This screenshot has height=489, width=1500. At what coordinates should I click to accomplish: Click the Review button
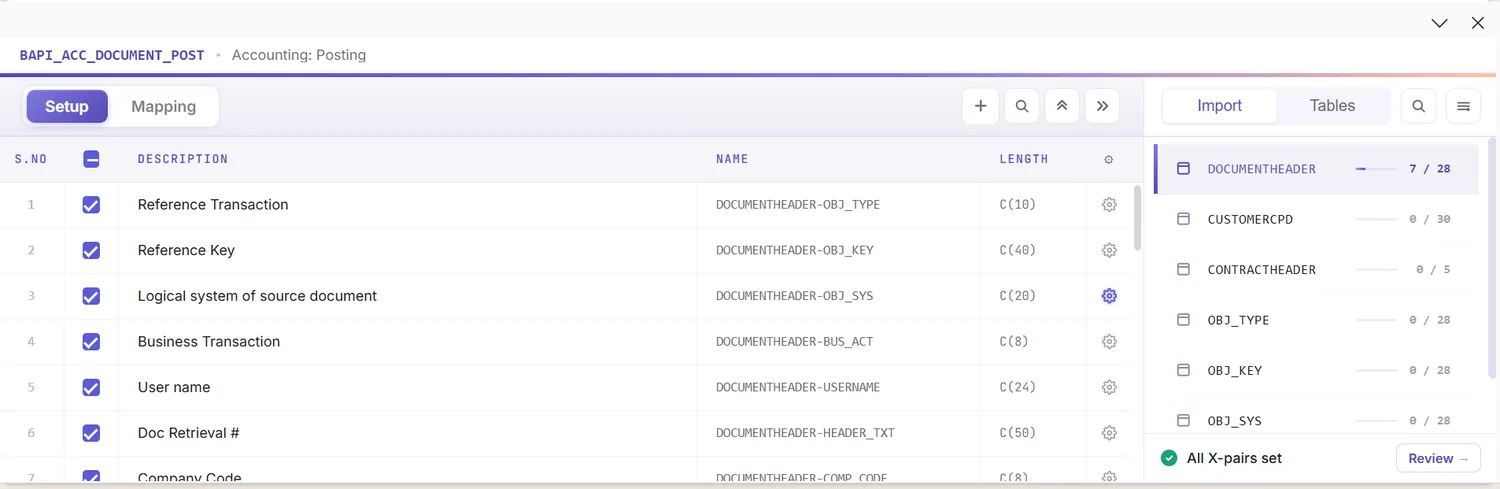tap(1438, 458)
